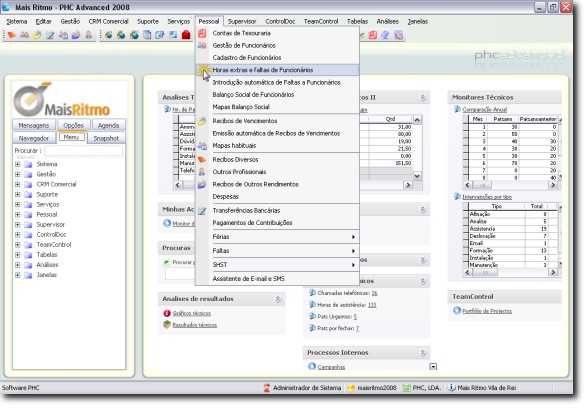The height and width of the screenshot is (410, 584).
Task: Open the Intervenções por tipo link
Action: coord(487,197)
